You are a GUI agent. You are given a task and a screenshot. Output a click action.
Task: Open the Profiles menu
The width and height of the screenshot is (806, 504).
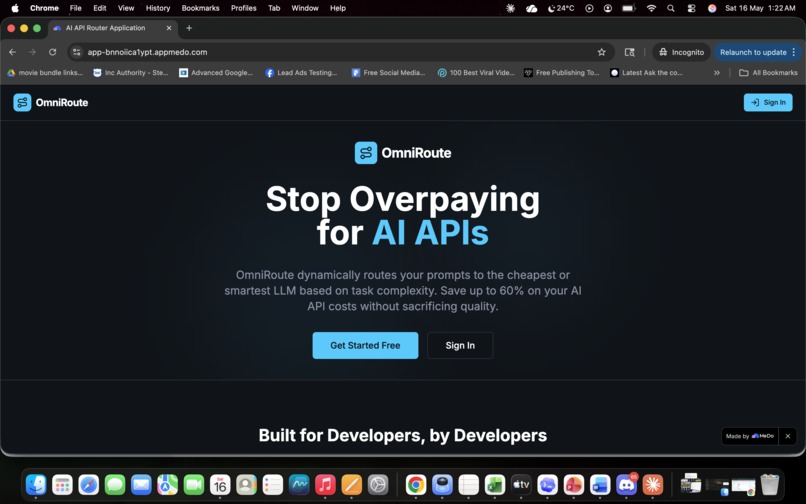[244, 8]
